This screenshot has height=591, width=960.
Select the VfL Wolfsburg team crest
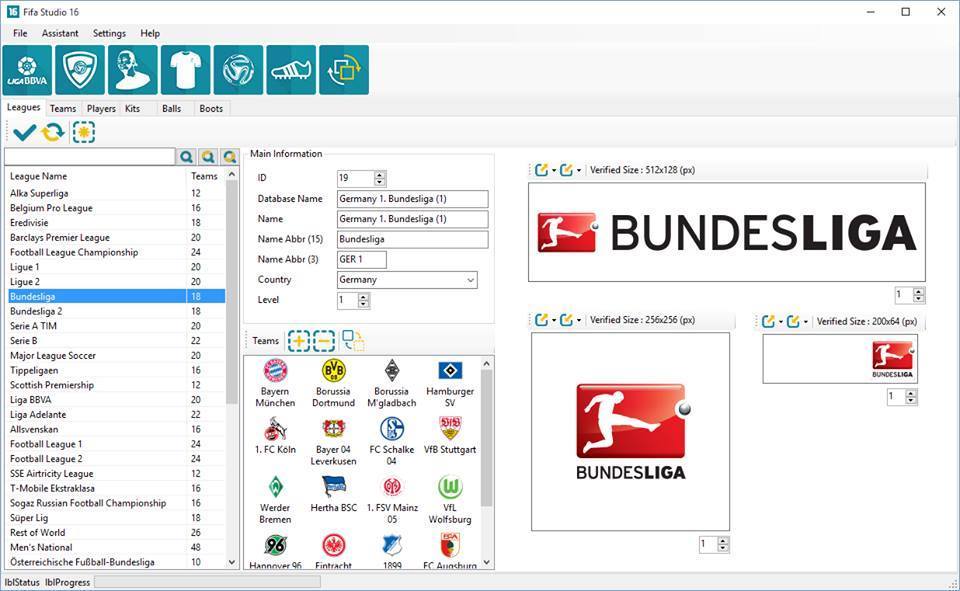pos(450,487)
